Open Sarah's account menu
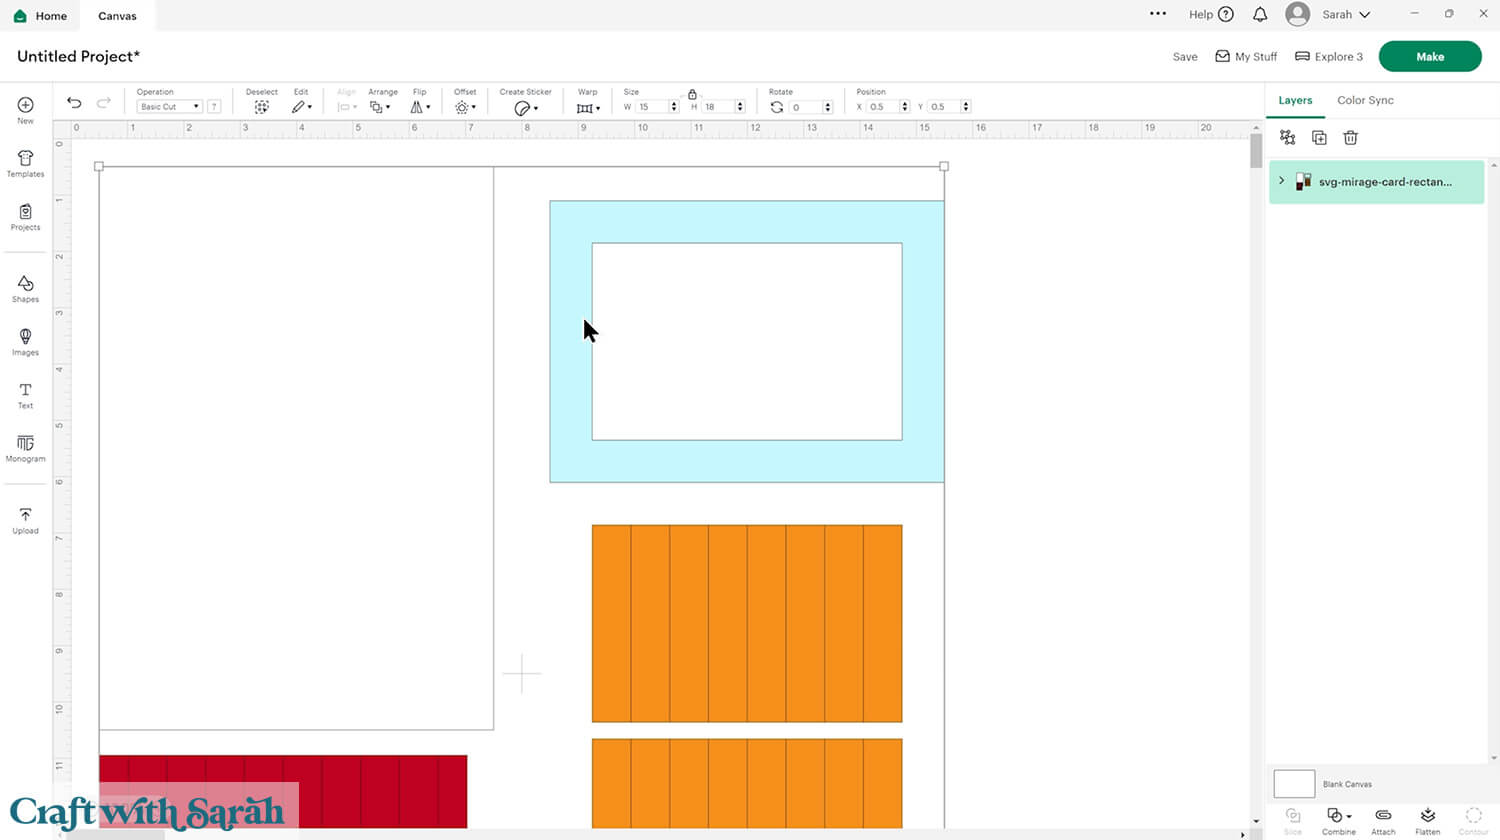 [x=1328, y=14]
